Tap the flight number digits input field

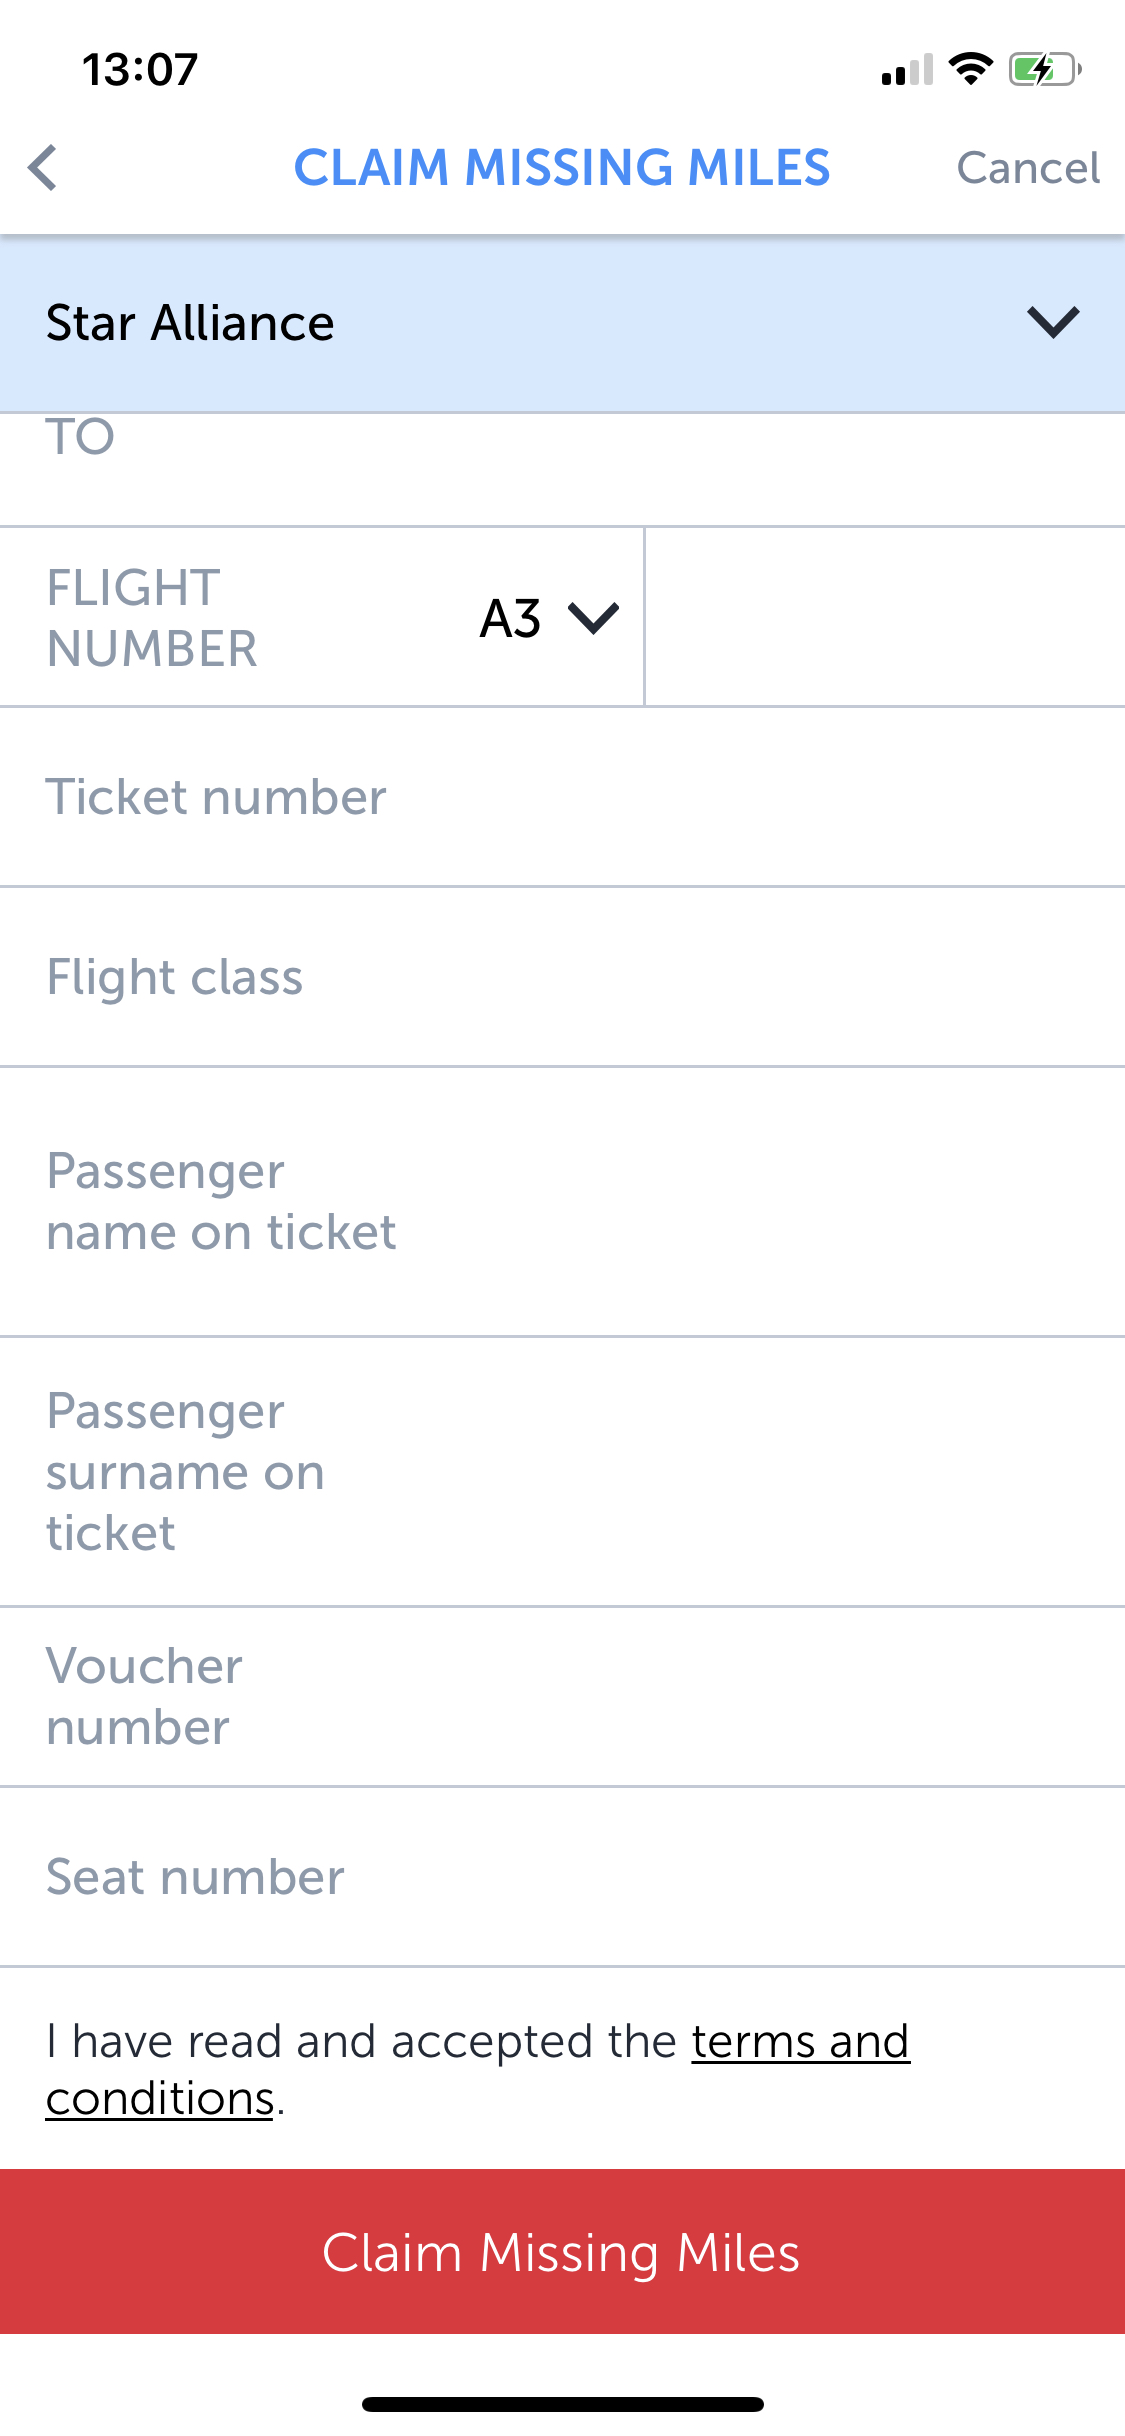click(x=885, y=617)
